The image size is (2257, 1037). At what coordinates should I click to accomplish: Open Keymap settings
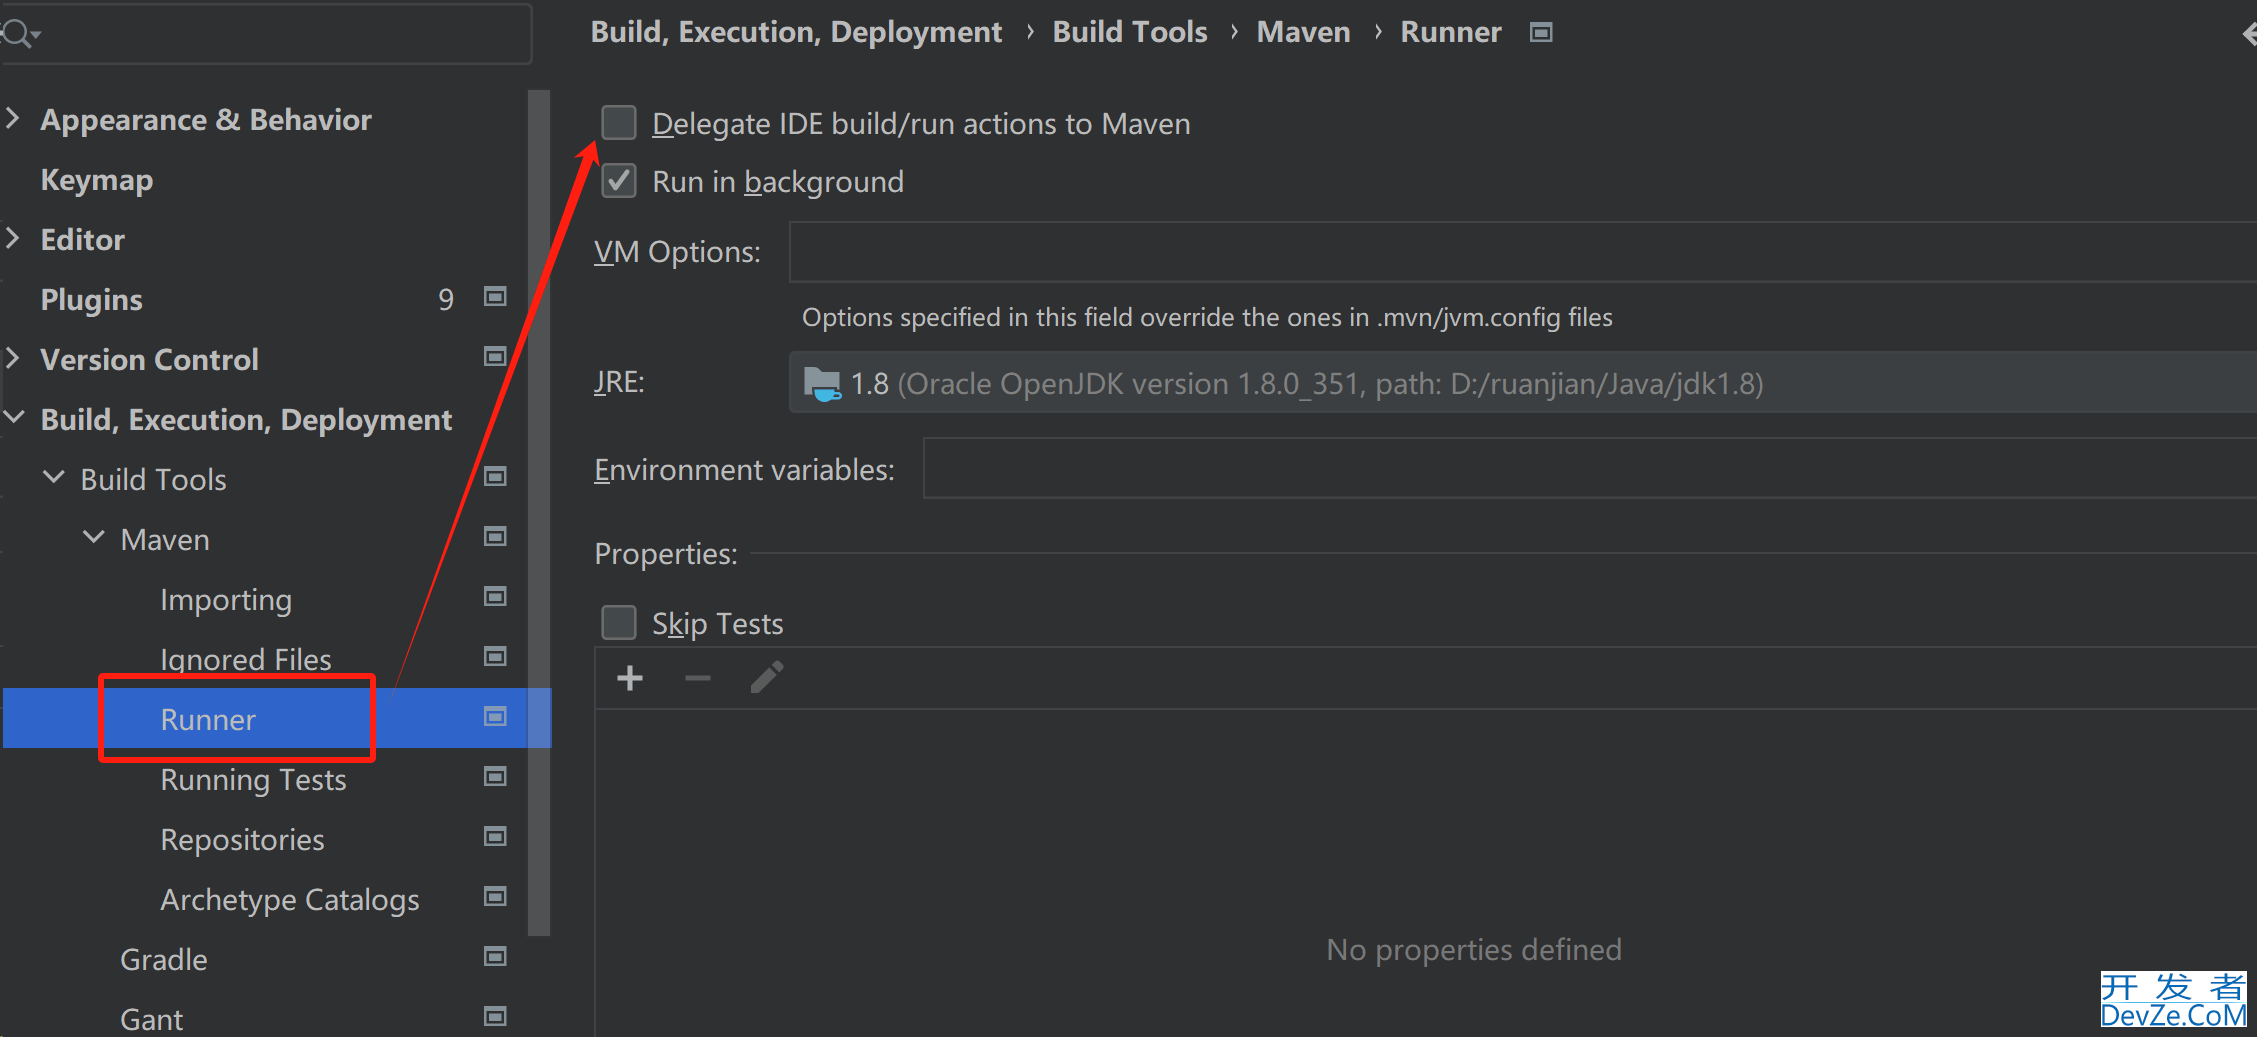pos(97,180)
